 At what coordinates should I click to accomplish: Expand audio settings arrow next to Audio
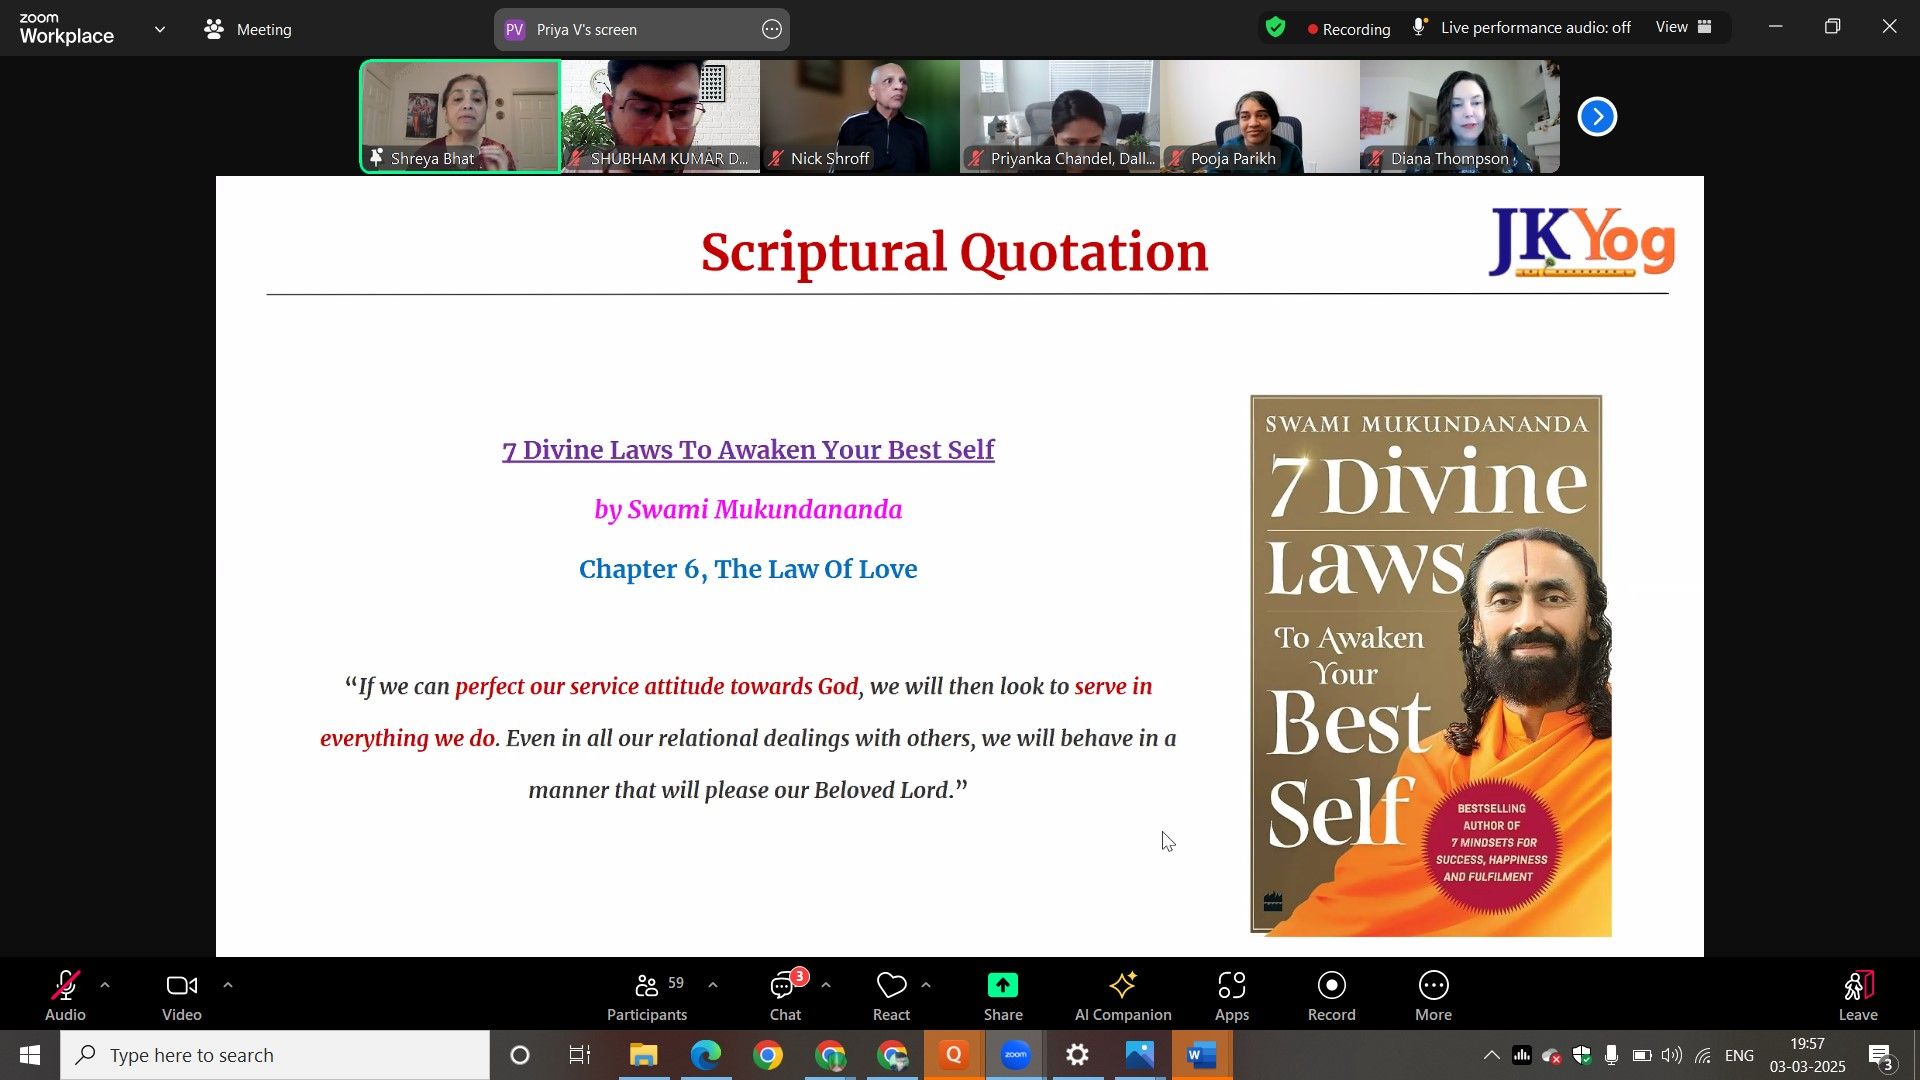pos(105,986)
